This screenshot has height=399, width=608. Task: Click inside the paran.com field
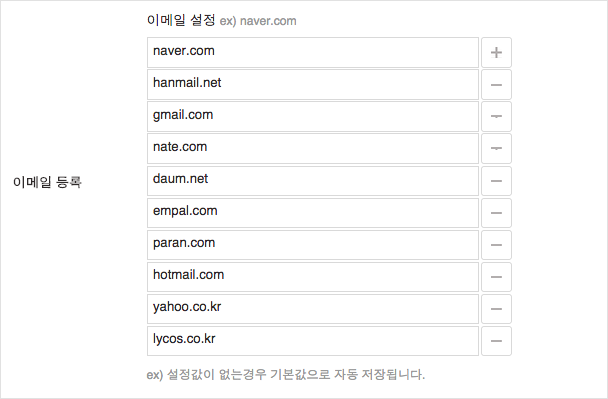tap(313, 245)
